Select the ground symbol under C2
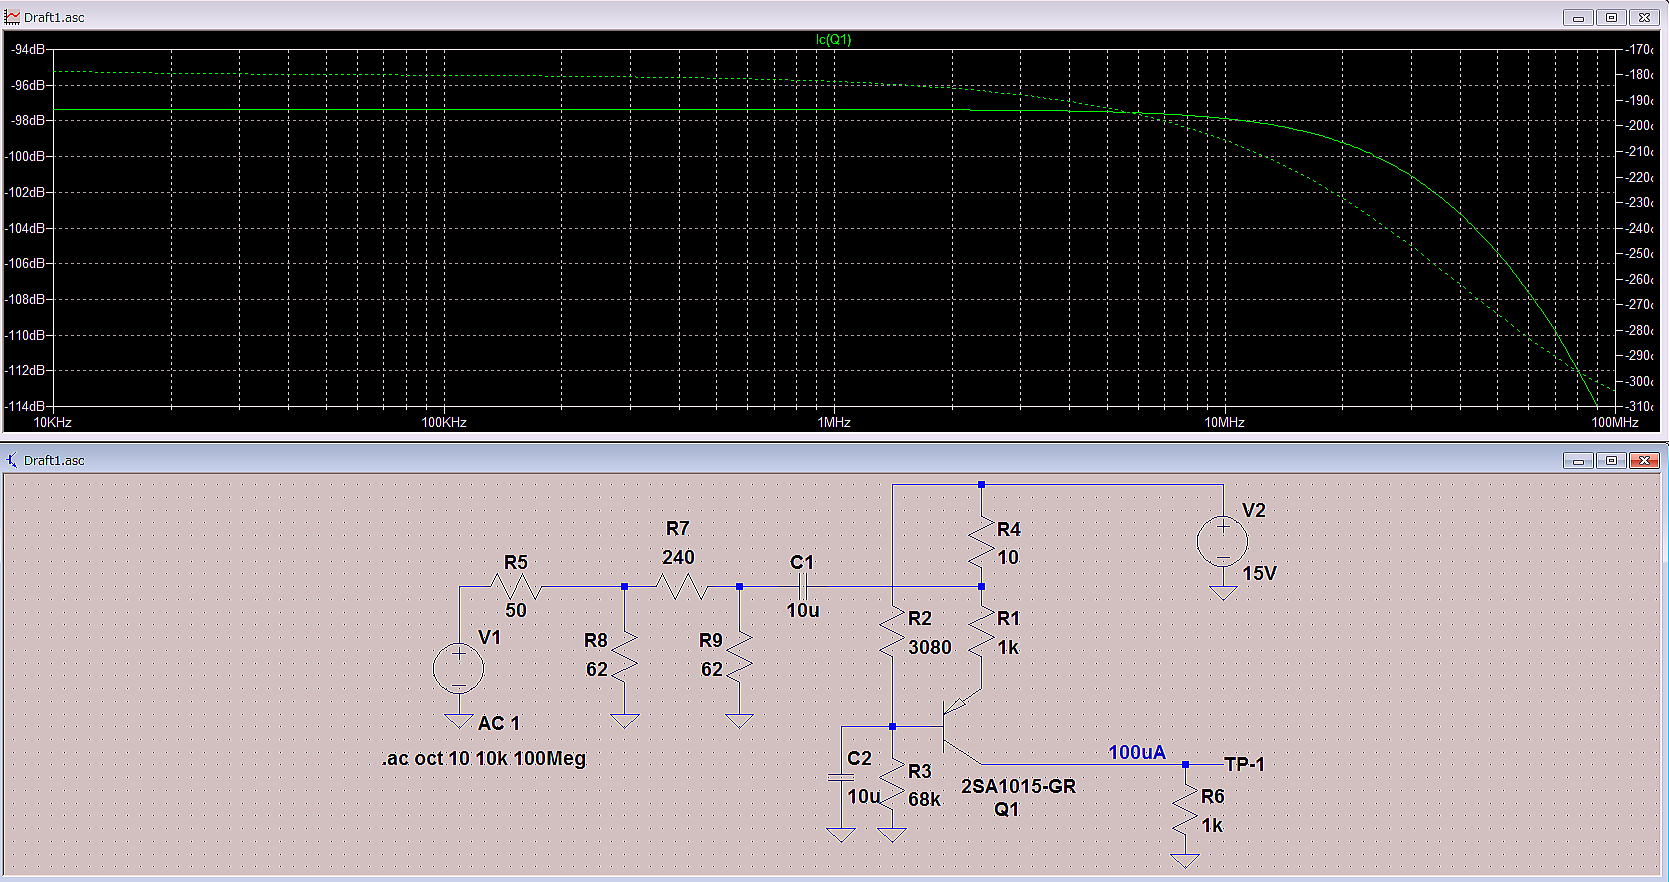 (x=841, y=835)
